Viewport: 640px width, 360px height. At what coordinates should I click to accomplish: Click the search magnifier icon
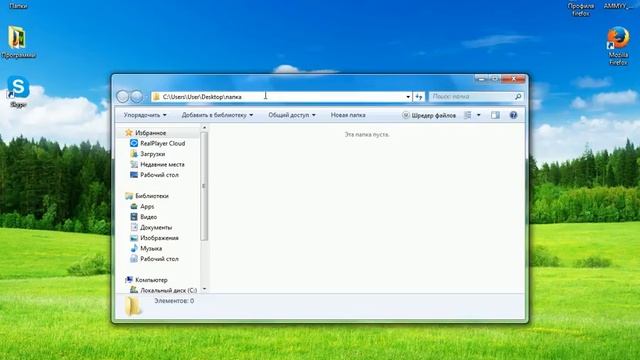coord(518,97)
